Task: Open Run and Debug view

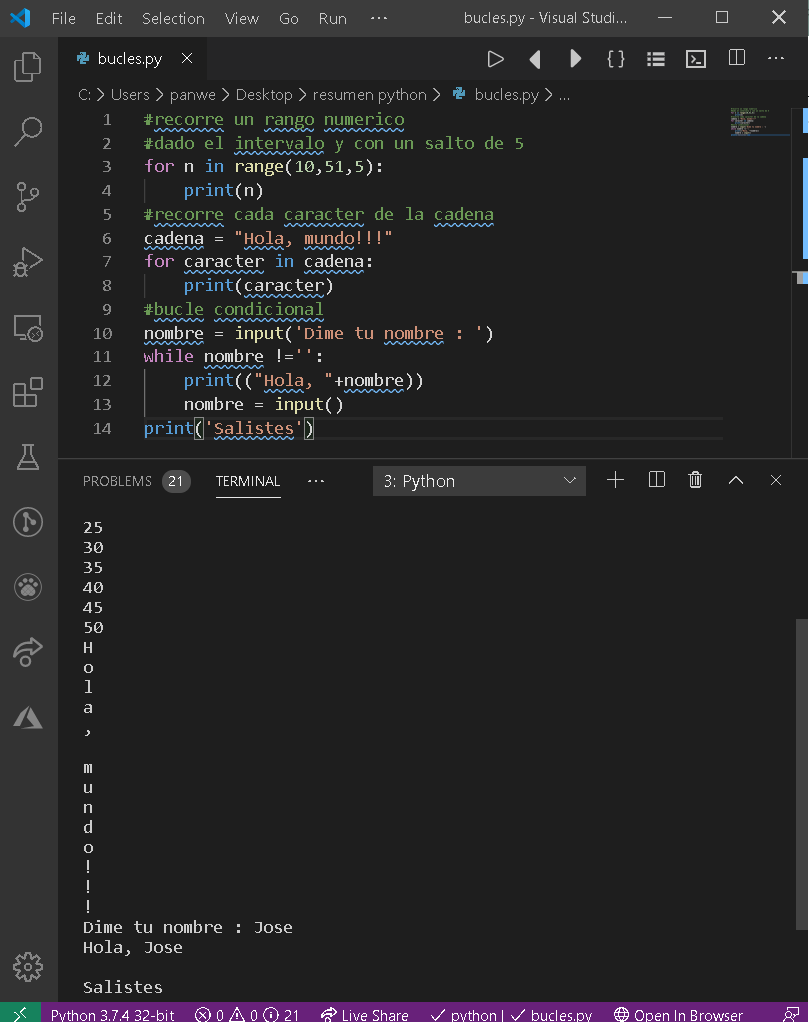Action: [27, 262]
